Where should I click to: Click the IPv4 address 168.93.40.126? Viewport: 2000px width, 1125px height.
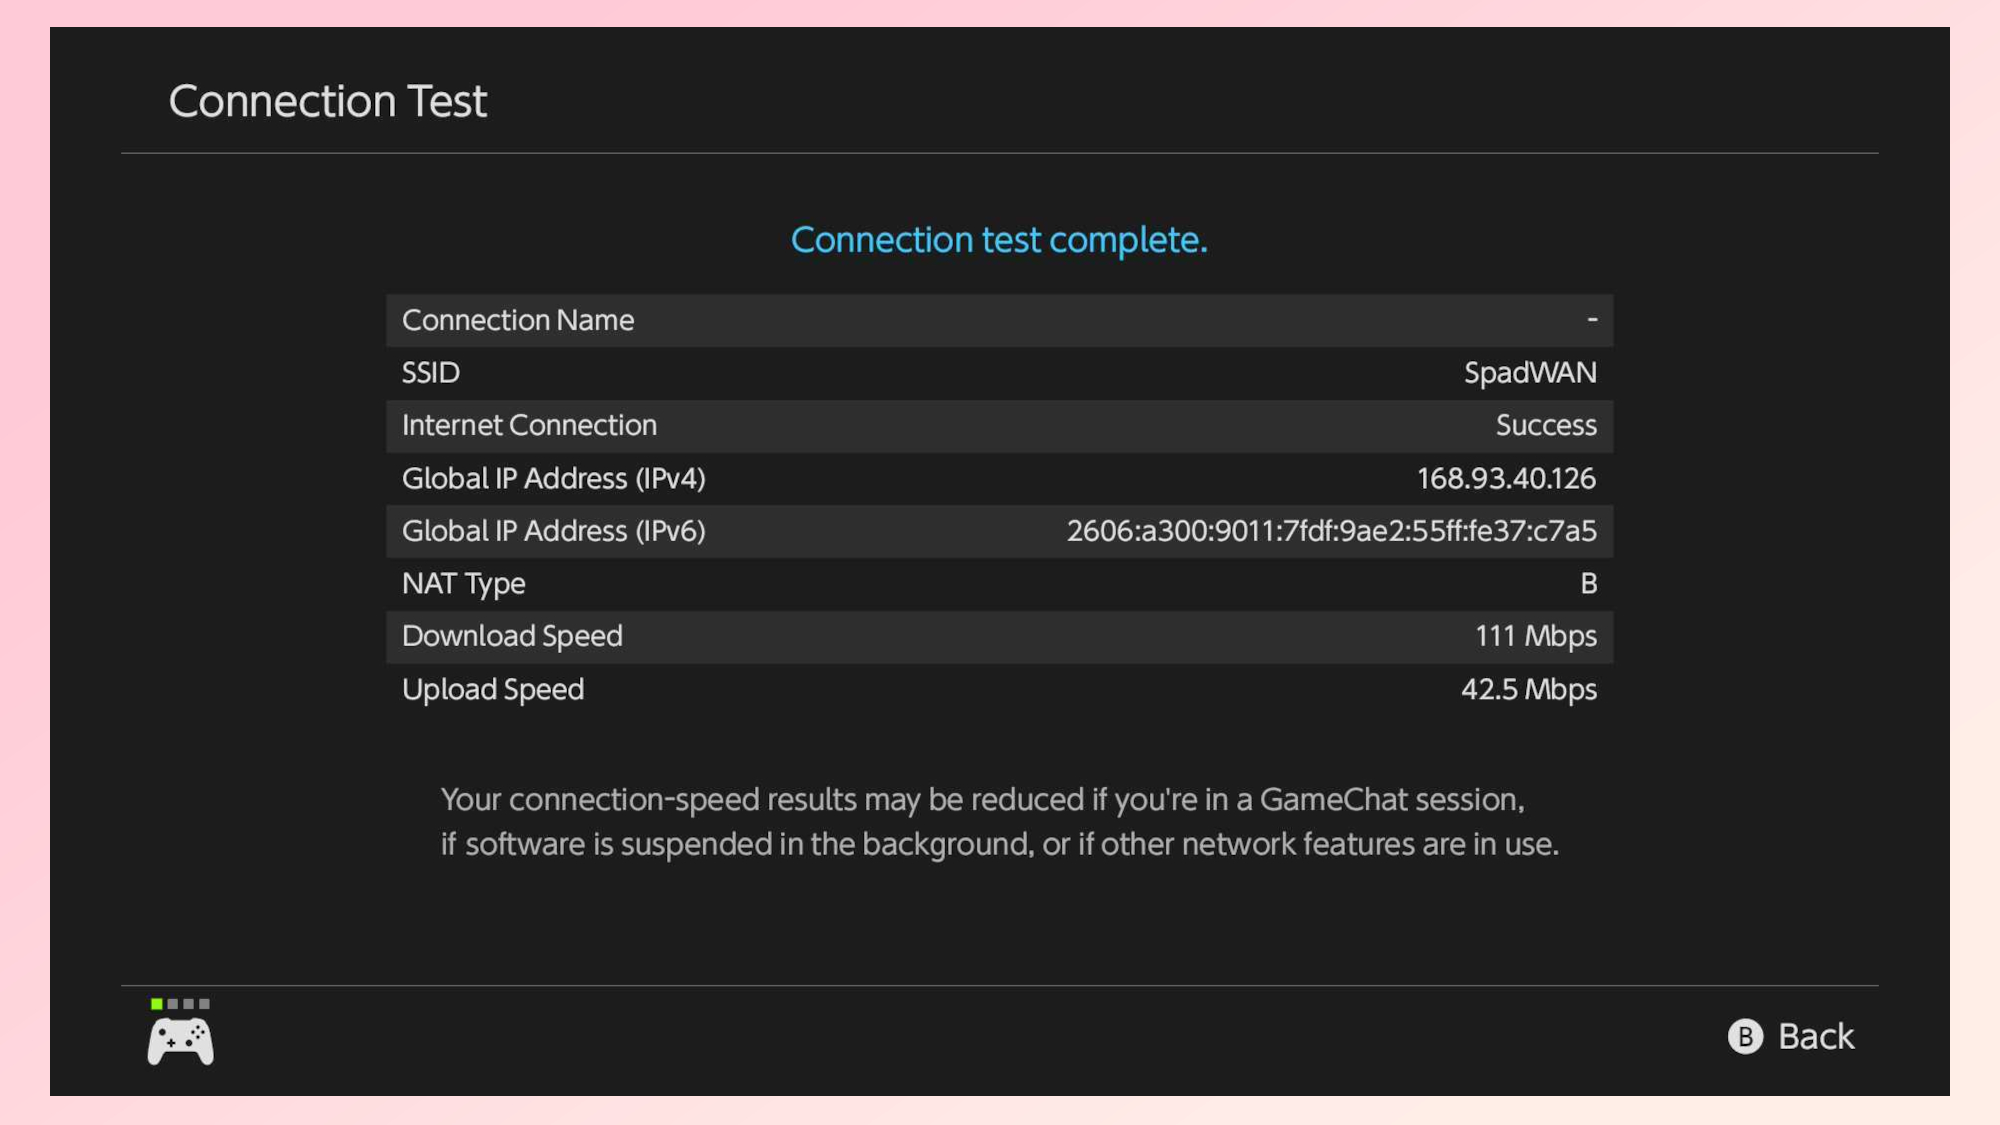pos(1506,479)
